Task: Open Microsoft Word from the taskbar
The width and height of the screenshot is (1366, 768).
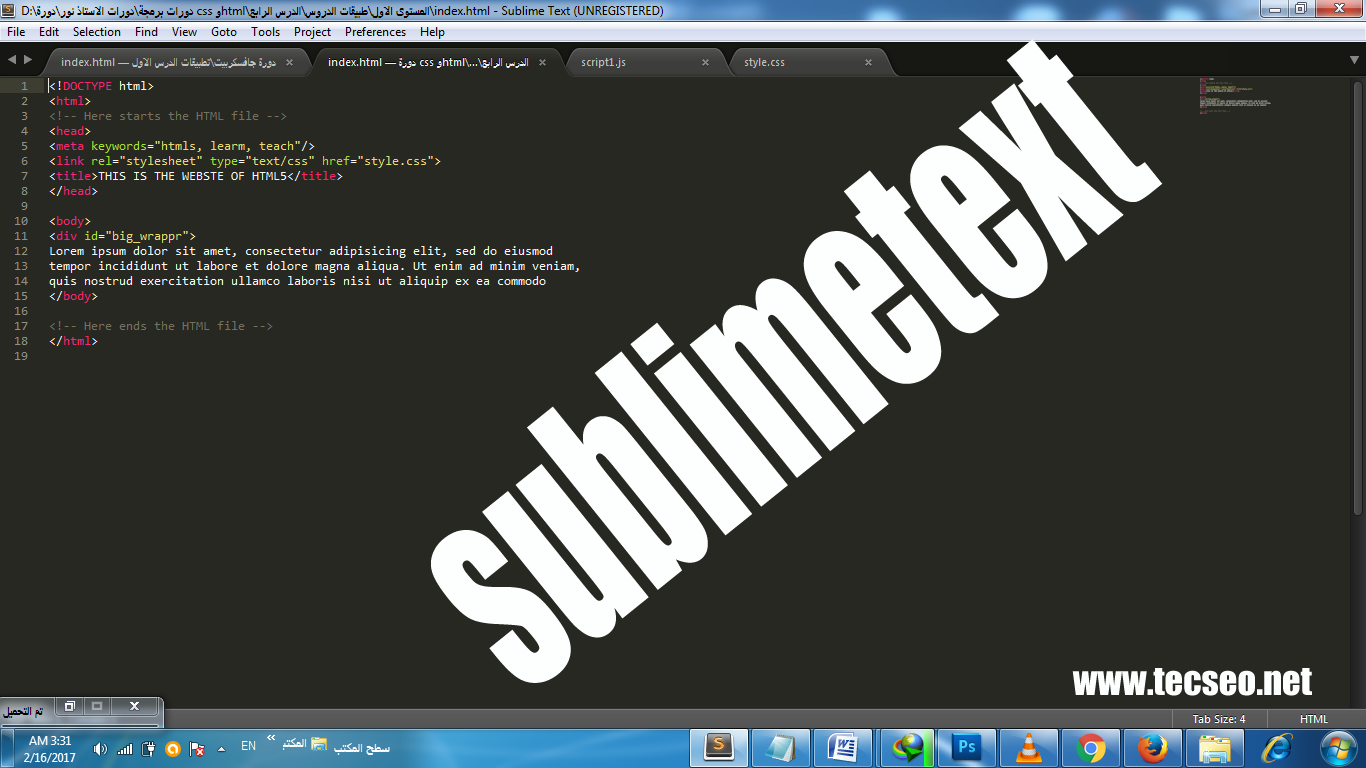Action: click(x=843, y=747)
